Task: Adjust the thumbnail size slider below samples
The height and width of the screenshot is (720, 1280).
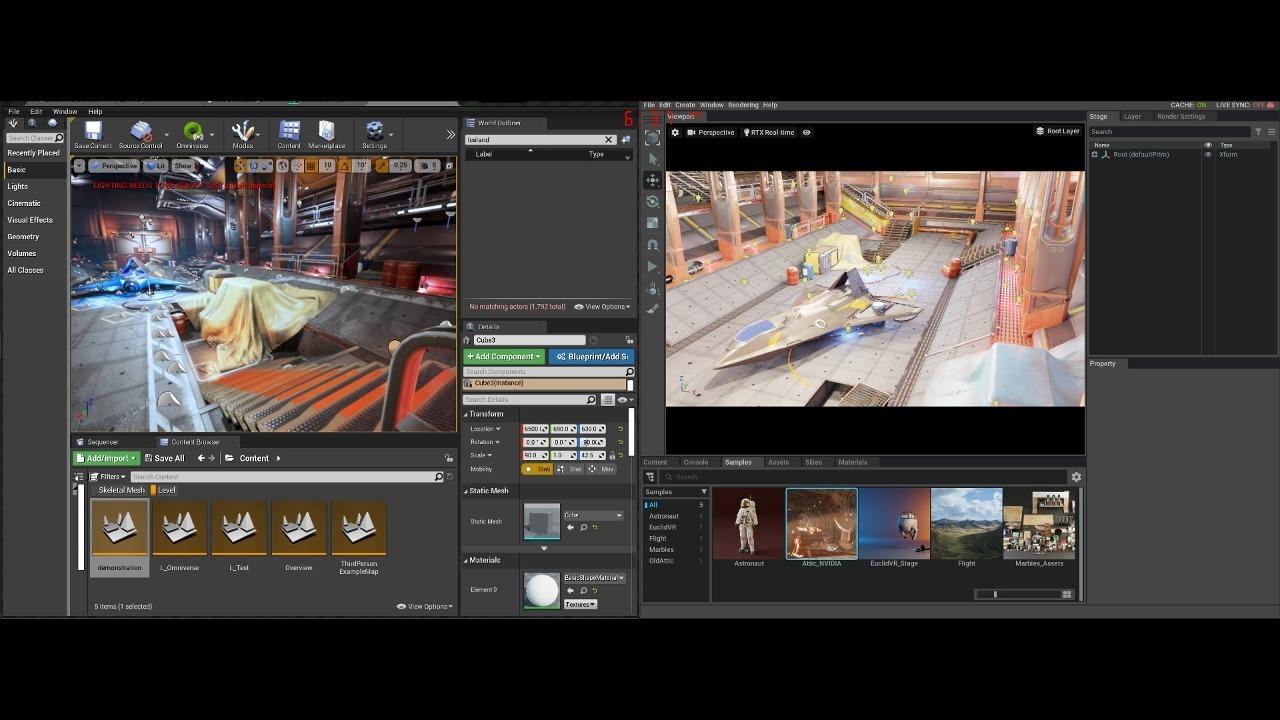Action: [x=995, y=594]
